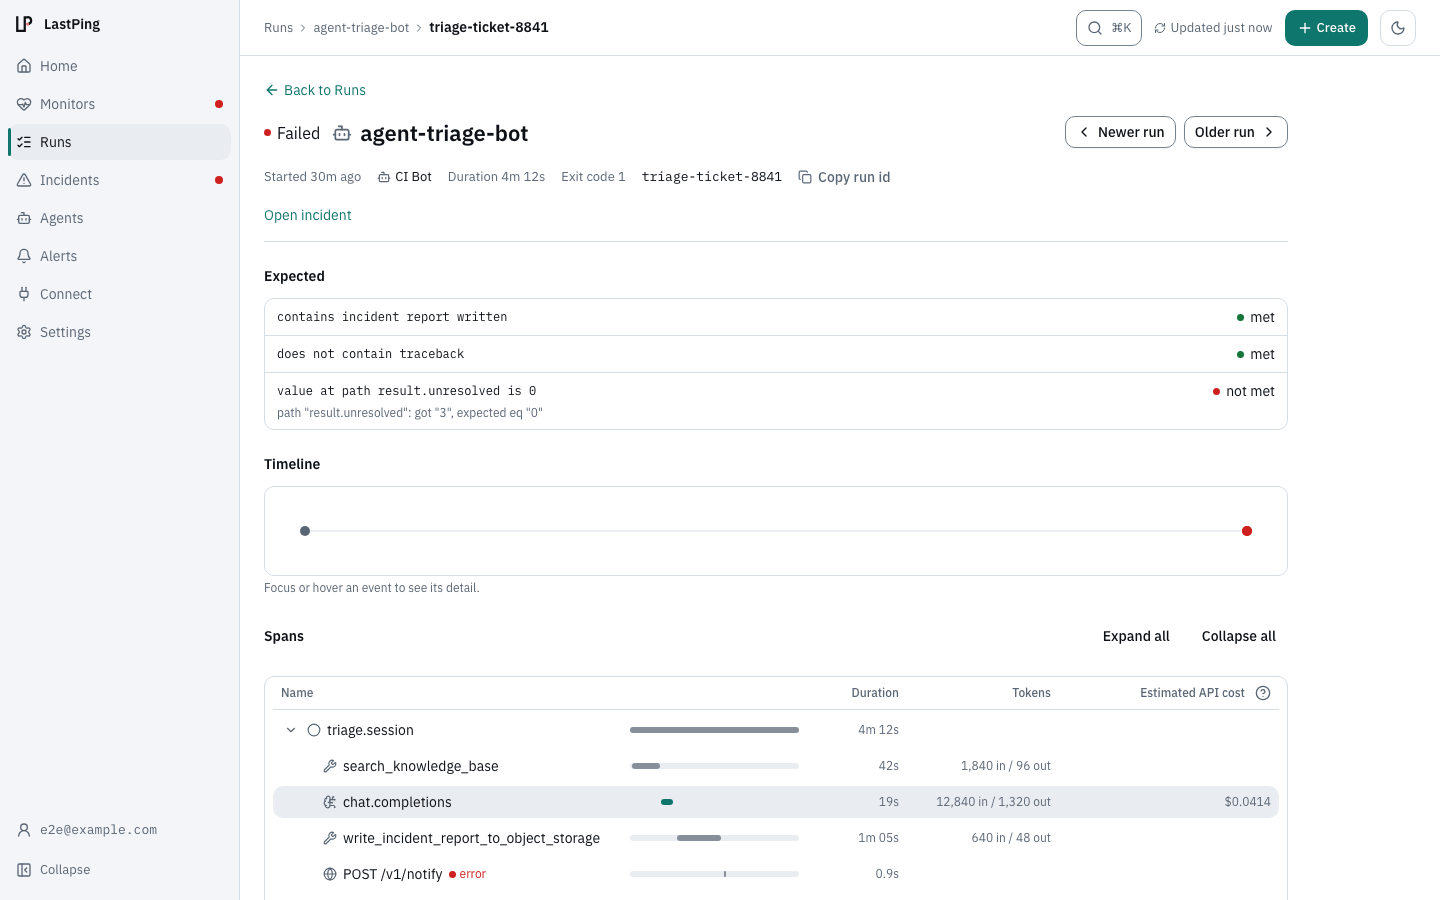Select the red failure marker on the timeline
Image resolution: width=1440 pixels, height=900 pixels.
[x=1247, y=531]
